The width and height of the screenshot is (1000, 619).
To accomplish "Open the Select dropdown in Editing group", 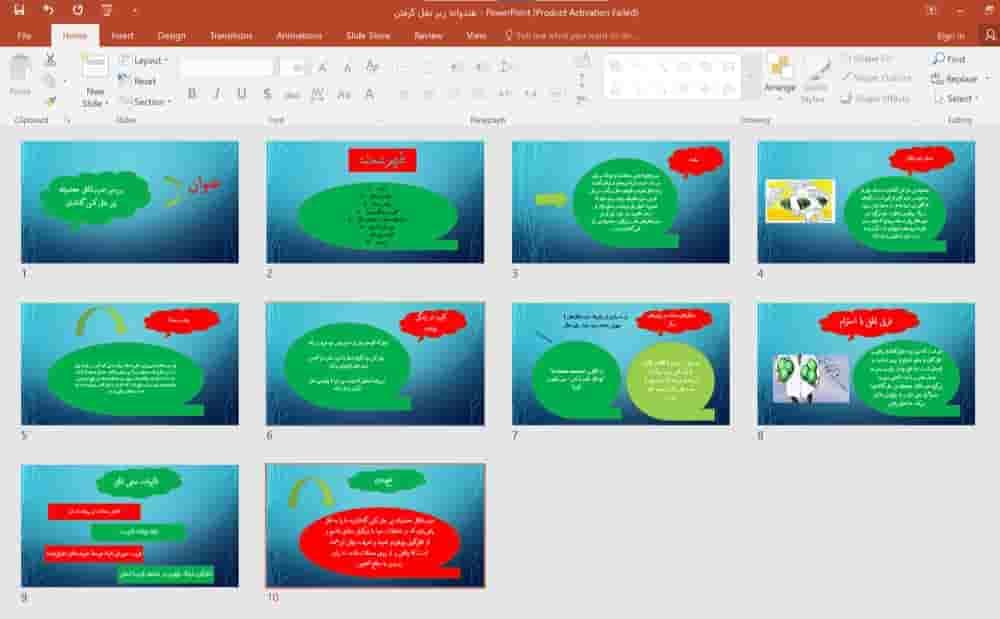I will point(955,99).
